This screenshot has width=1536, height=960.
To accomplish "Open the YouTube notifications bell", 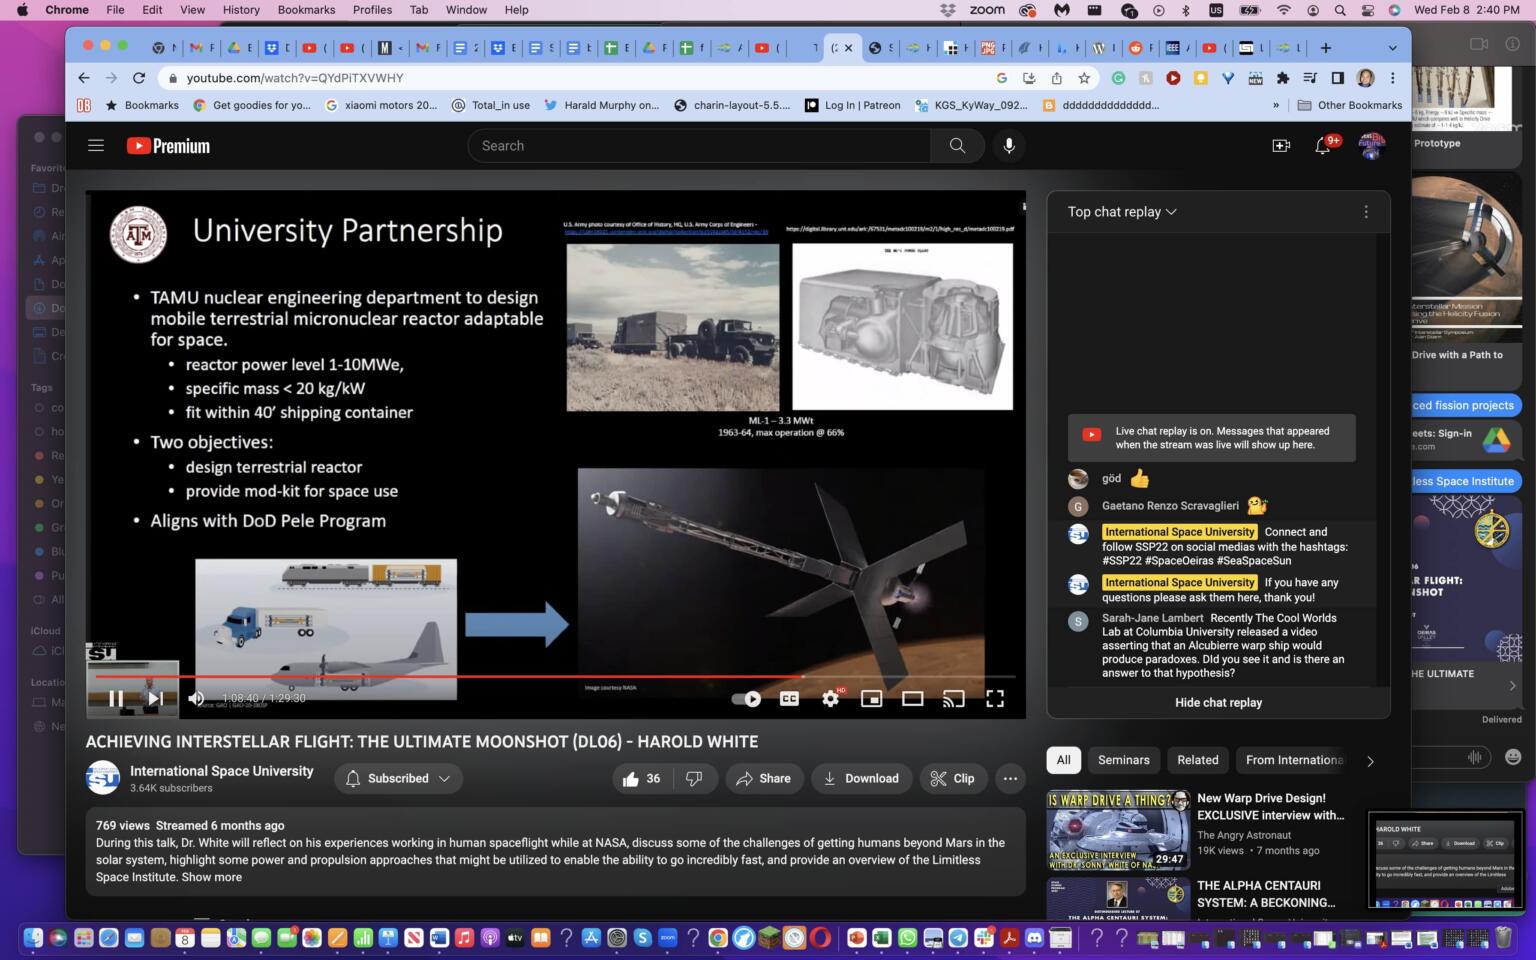I will [1322, 145].
